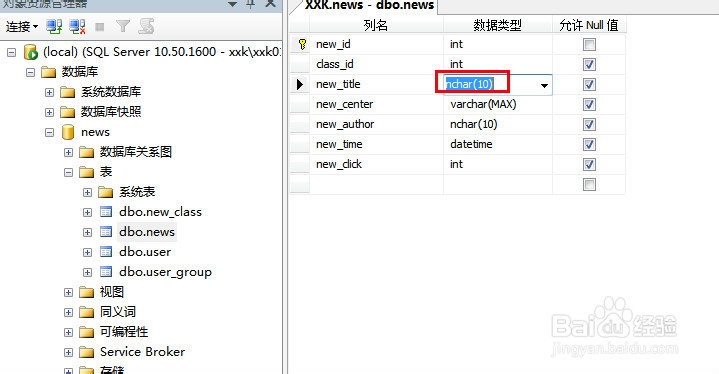Expand the Service Broker folder
This screenshot has height=374, width=719.
coord(68,352)
